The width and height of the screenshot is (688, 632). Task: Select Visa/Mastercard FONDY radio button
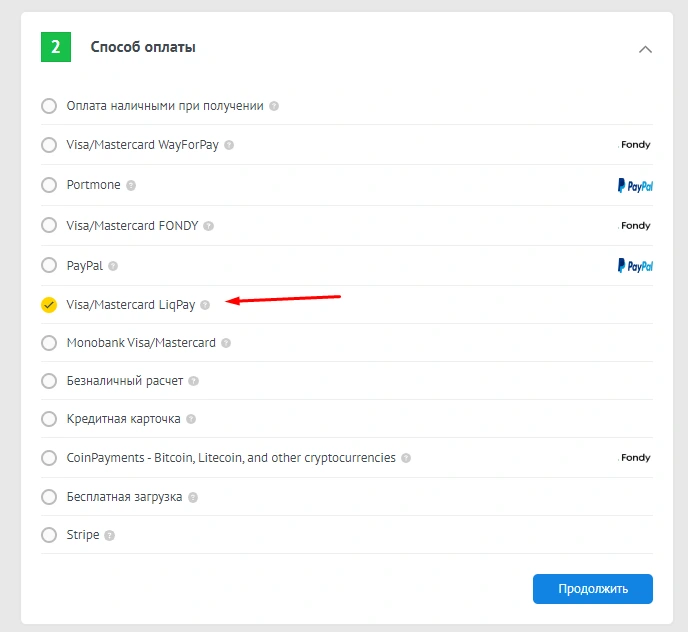(49, 225)
